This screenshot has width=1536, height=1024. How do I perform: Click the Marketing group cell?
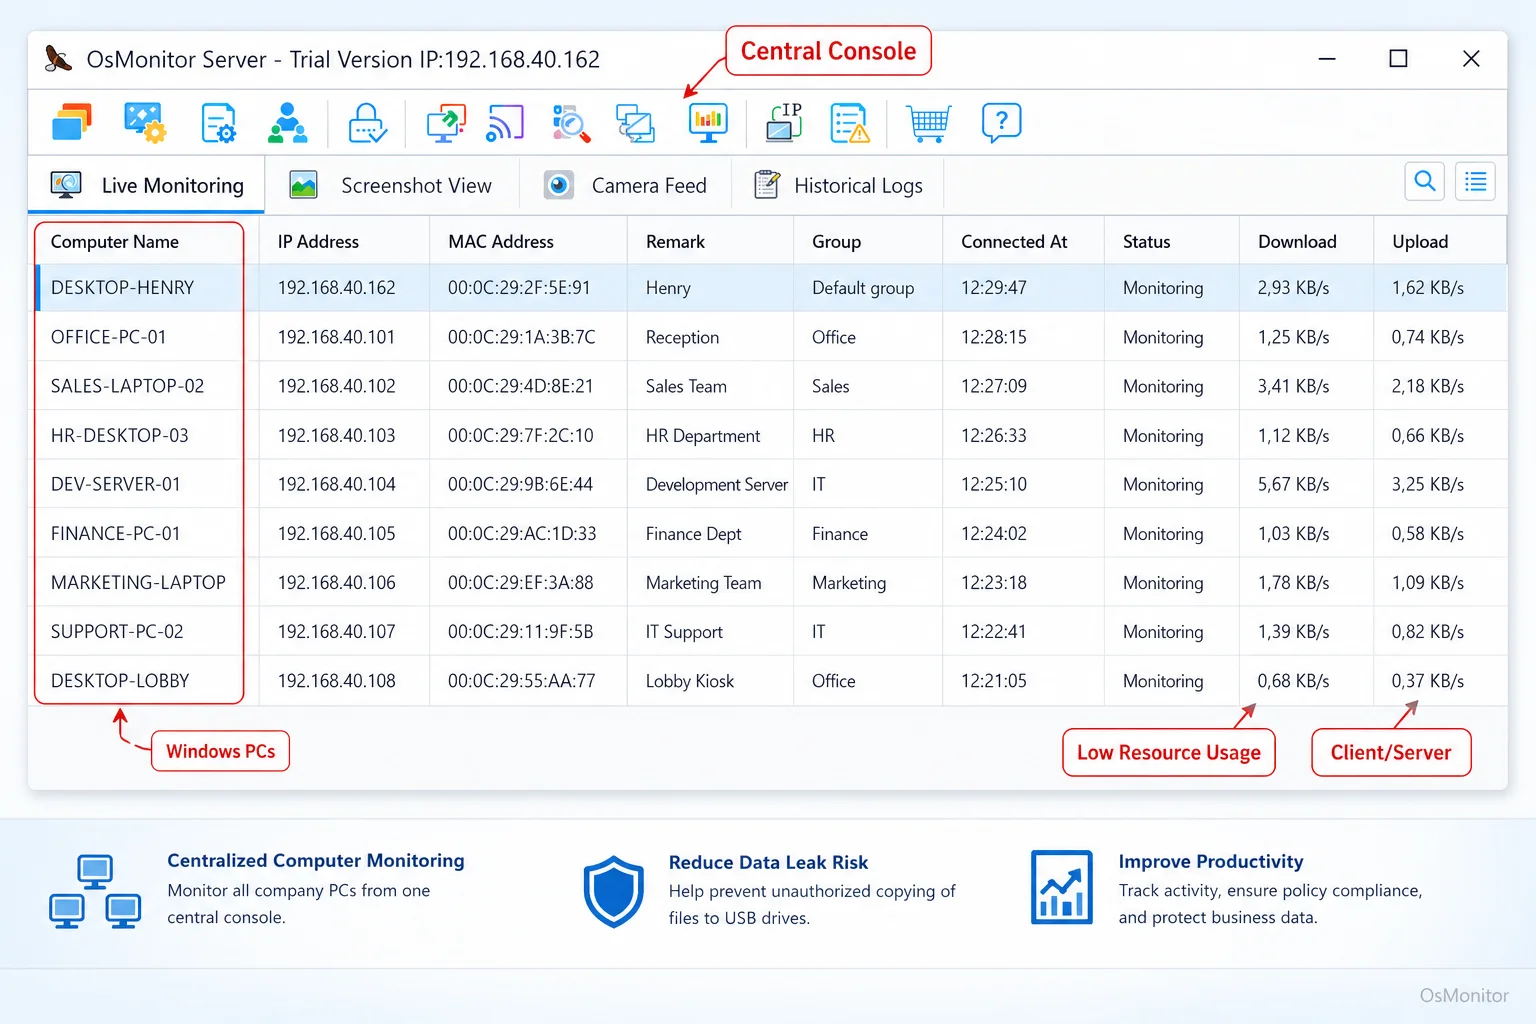(x=848, y=583)
